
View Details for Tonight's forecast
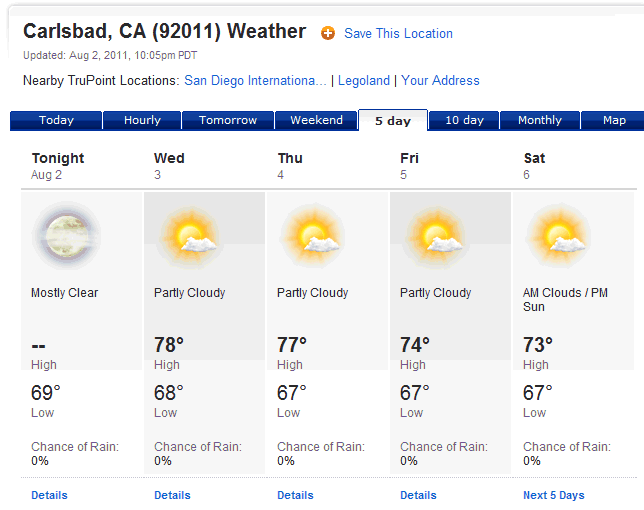(49, 495)
